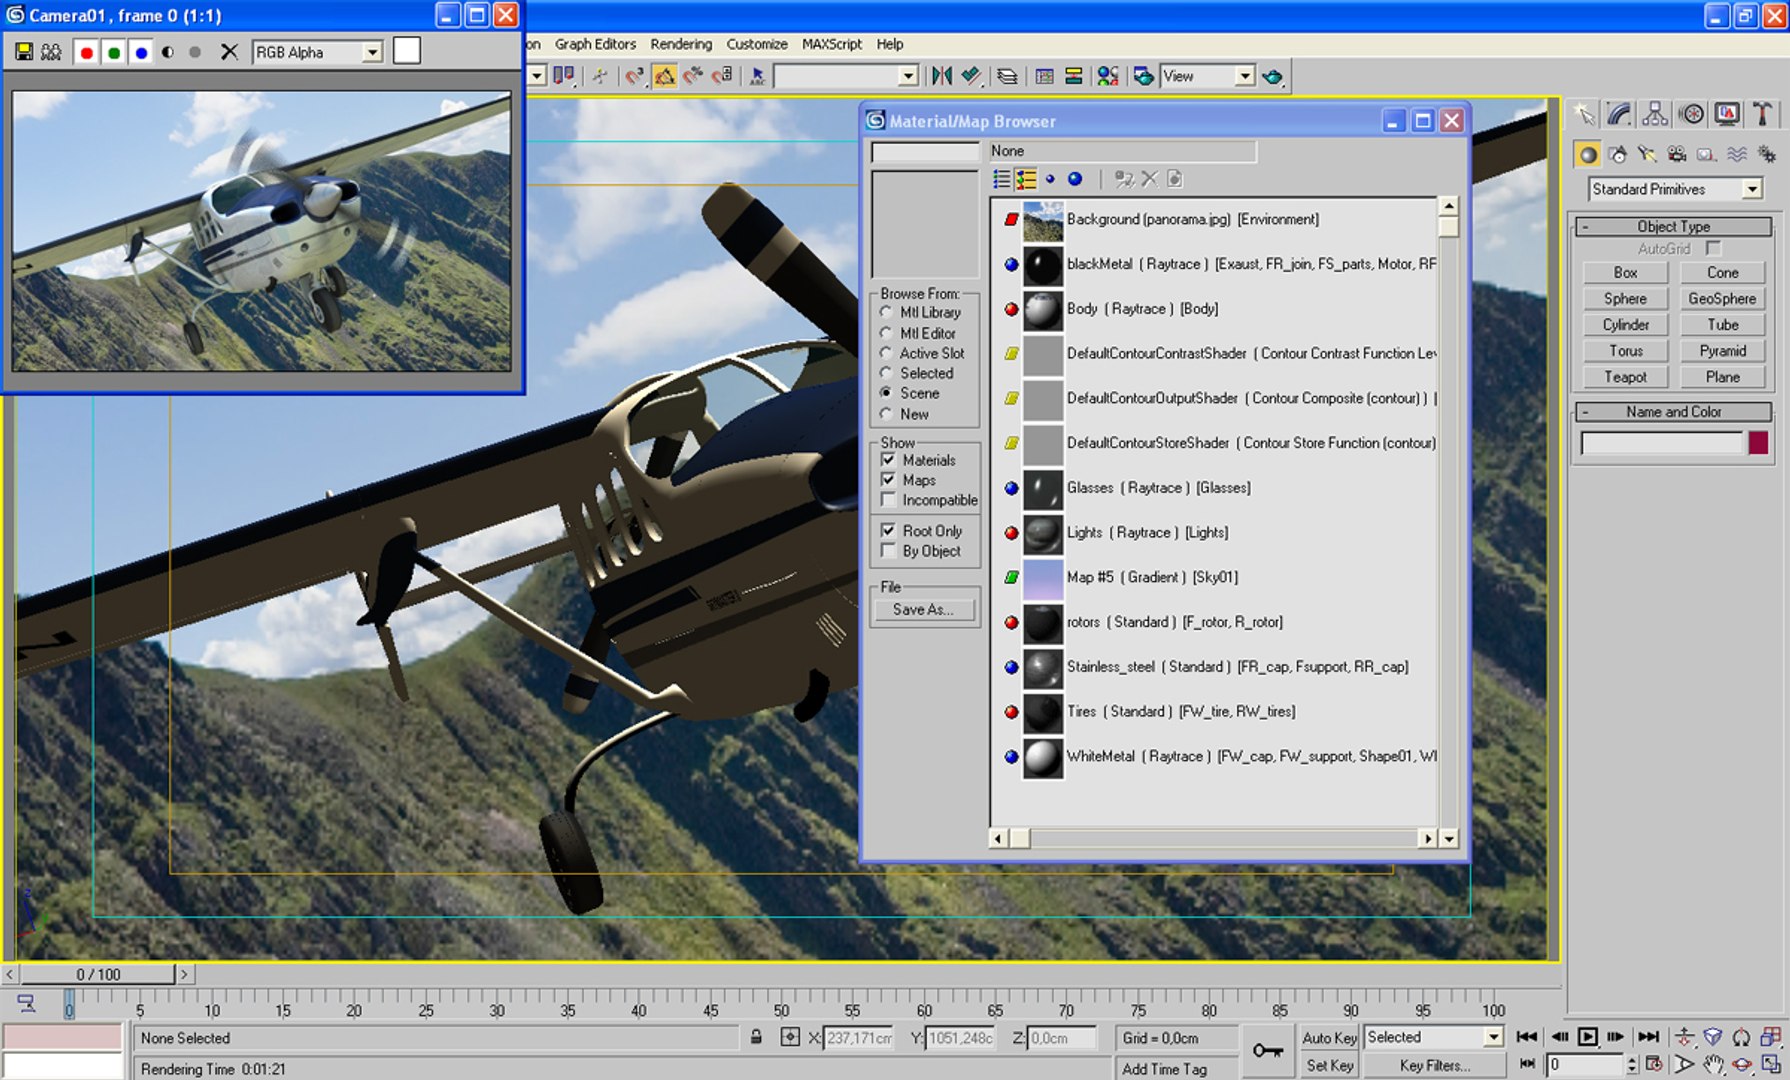Play the animation
1790x1080 pixels.
click(x=1587, y=1037)
